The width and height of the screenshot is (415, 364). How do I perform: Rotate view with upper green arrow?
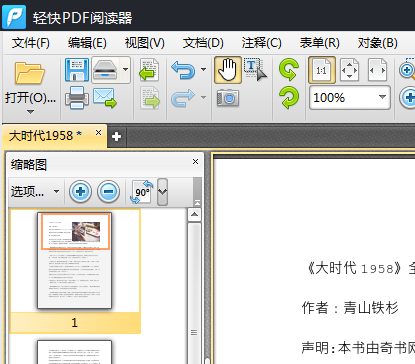coord(289,70)
